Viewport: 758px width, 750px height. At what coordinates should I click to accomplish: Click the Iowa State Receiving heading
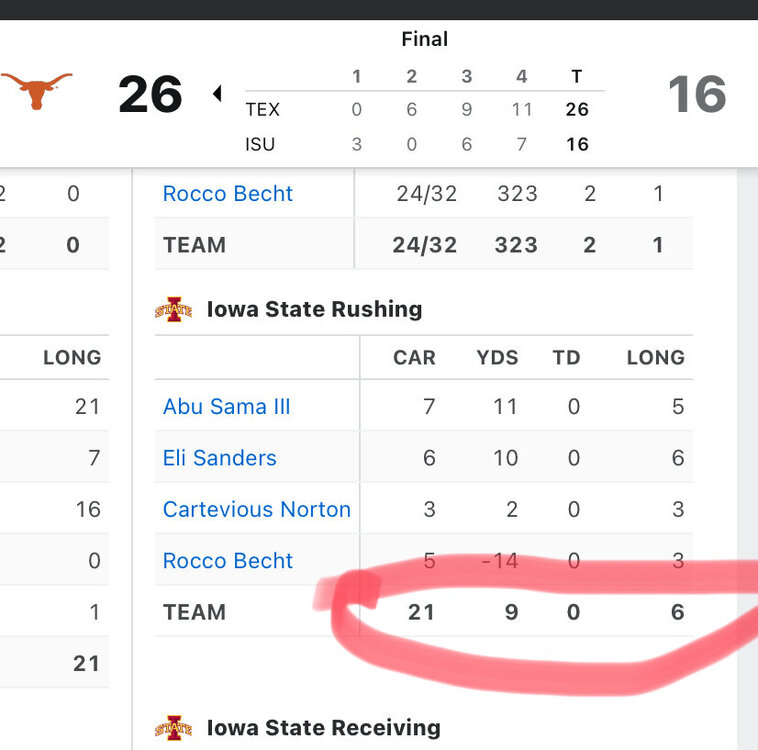[x=323, y=727]
